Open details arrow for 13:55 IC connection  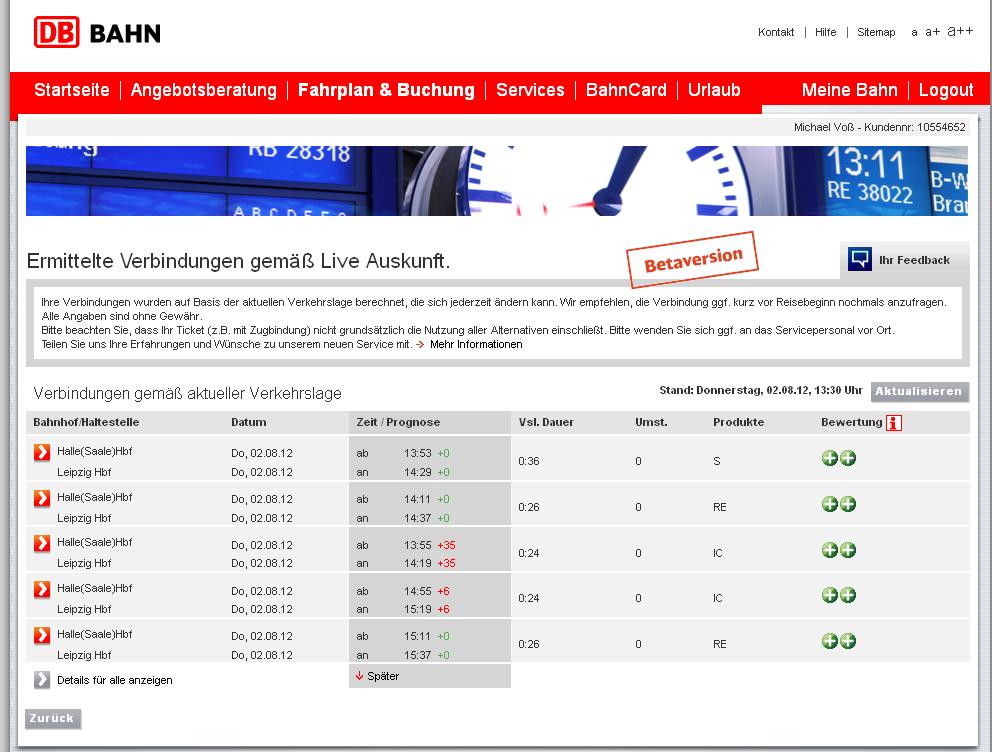point(42,543)
